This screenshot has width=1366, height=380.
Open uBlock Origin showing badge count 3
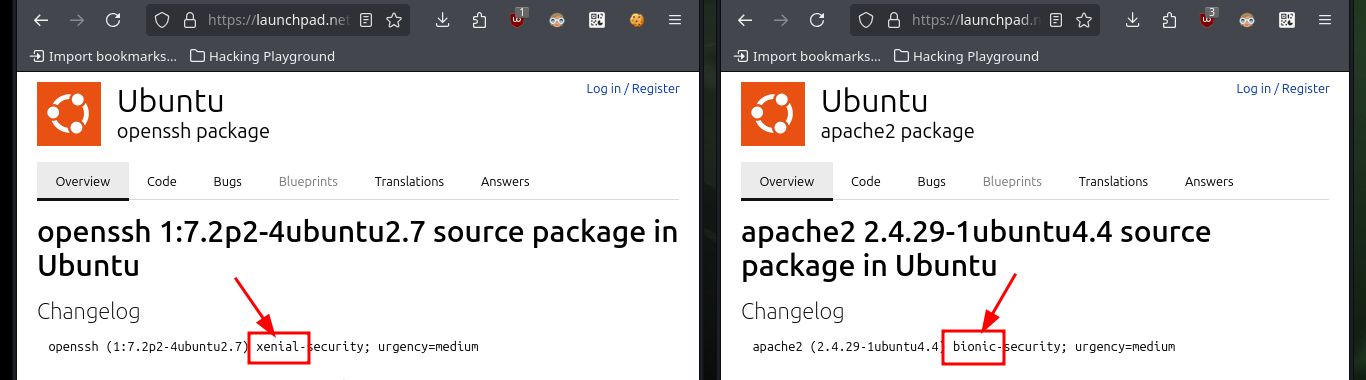[x=1209, y=19]
